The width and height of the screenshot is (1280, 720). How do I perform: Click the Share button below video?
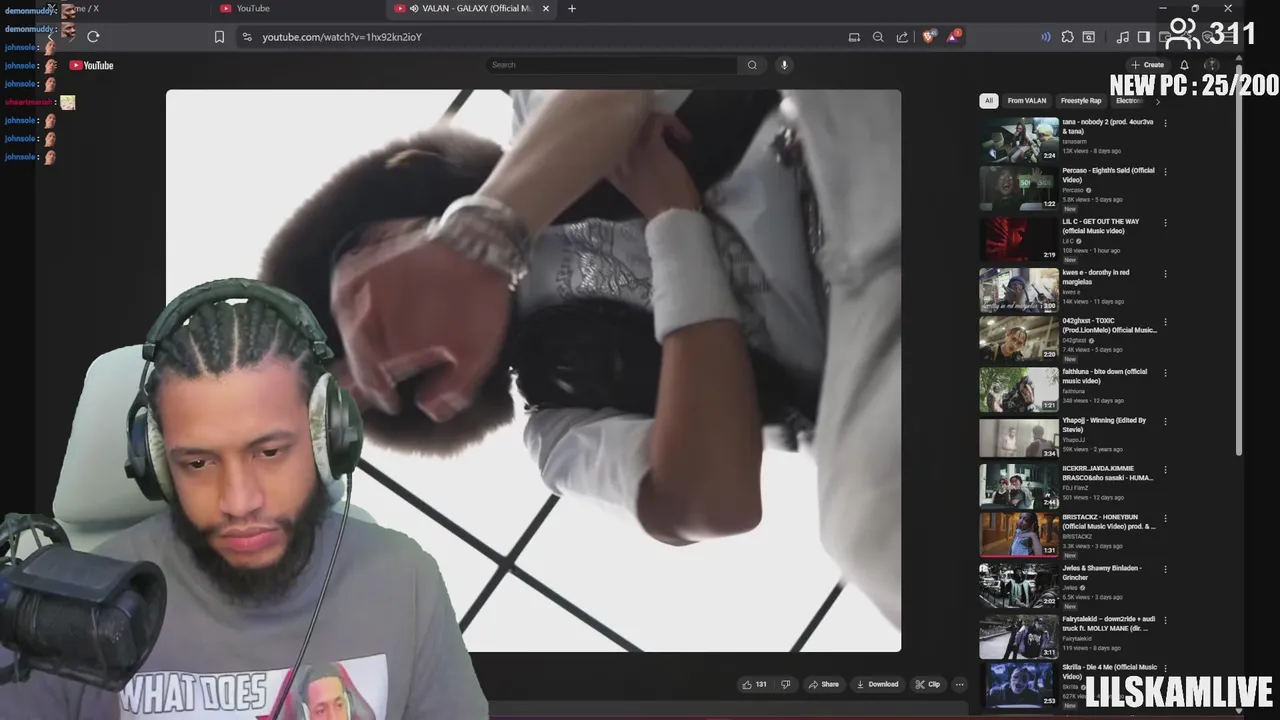(824, 685)
